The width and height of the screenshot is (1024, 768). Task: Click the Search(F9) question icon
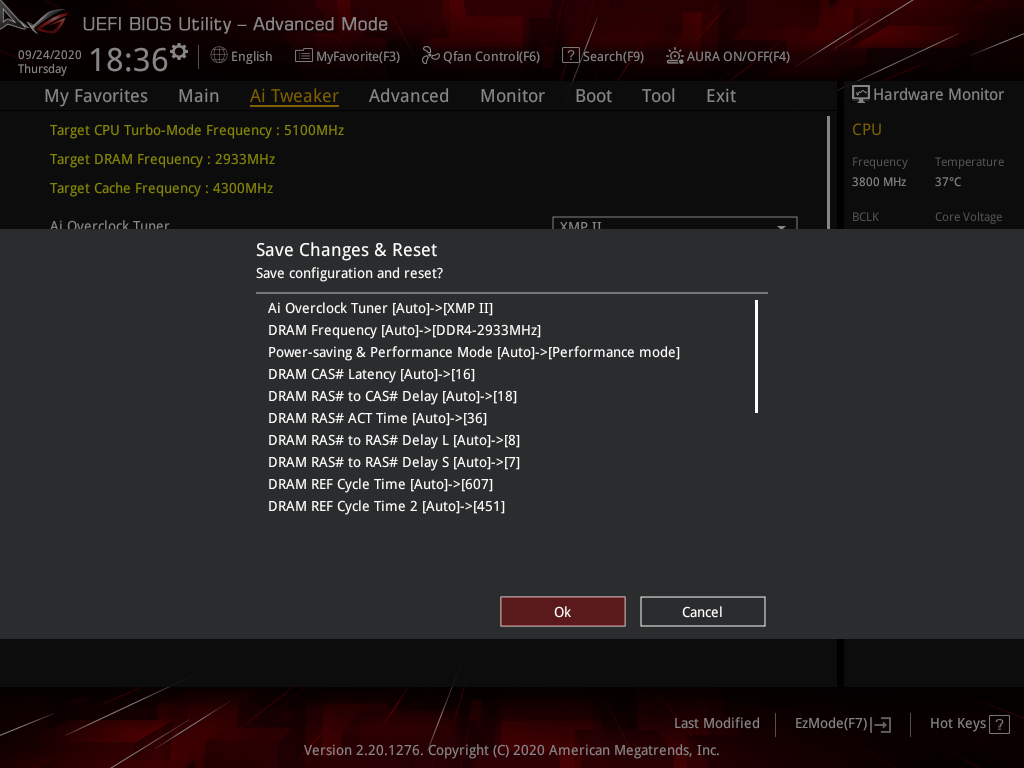point(570,56)
